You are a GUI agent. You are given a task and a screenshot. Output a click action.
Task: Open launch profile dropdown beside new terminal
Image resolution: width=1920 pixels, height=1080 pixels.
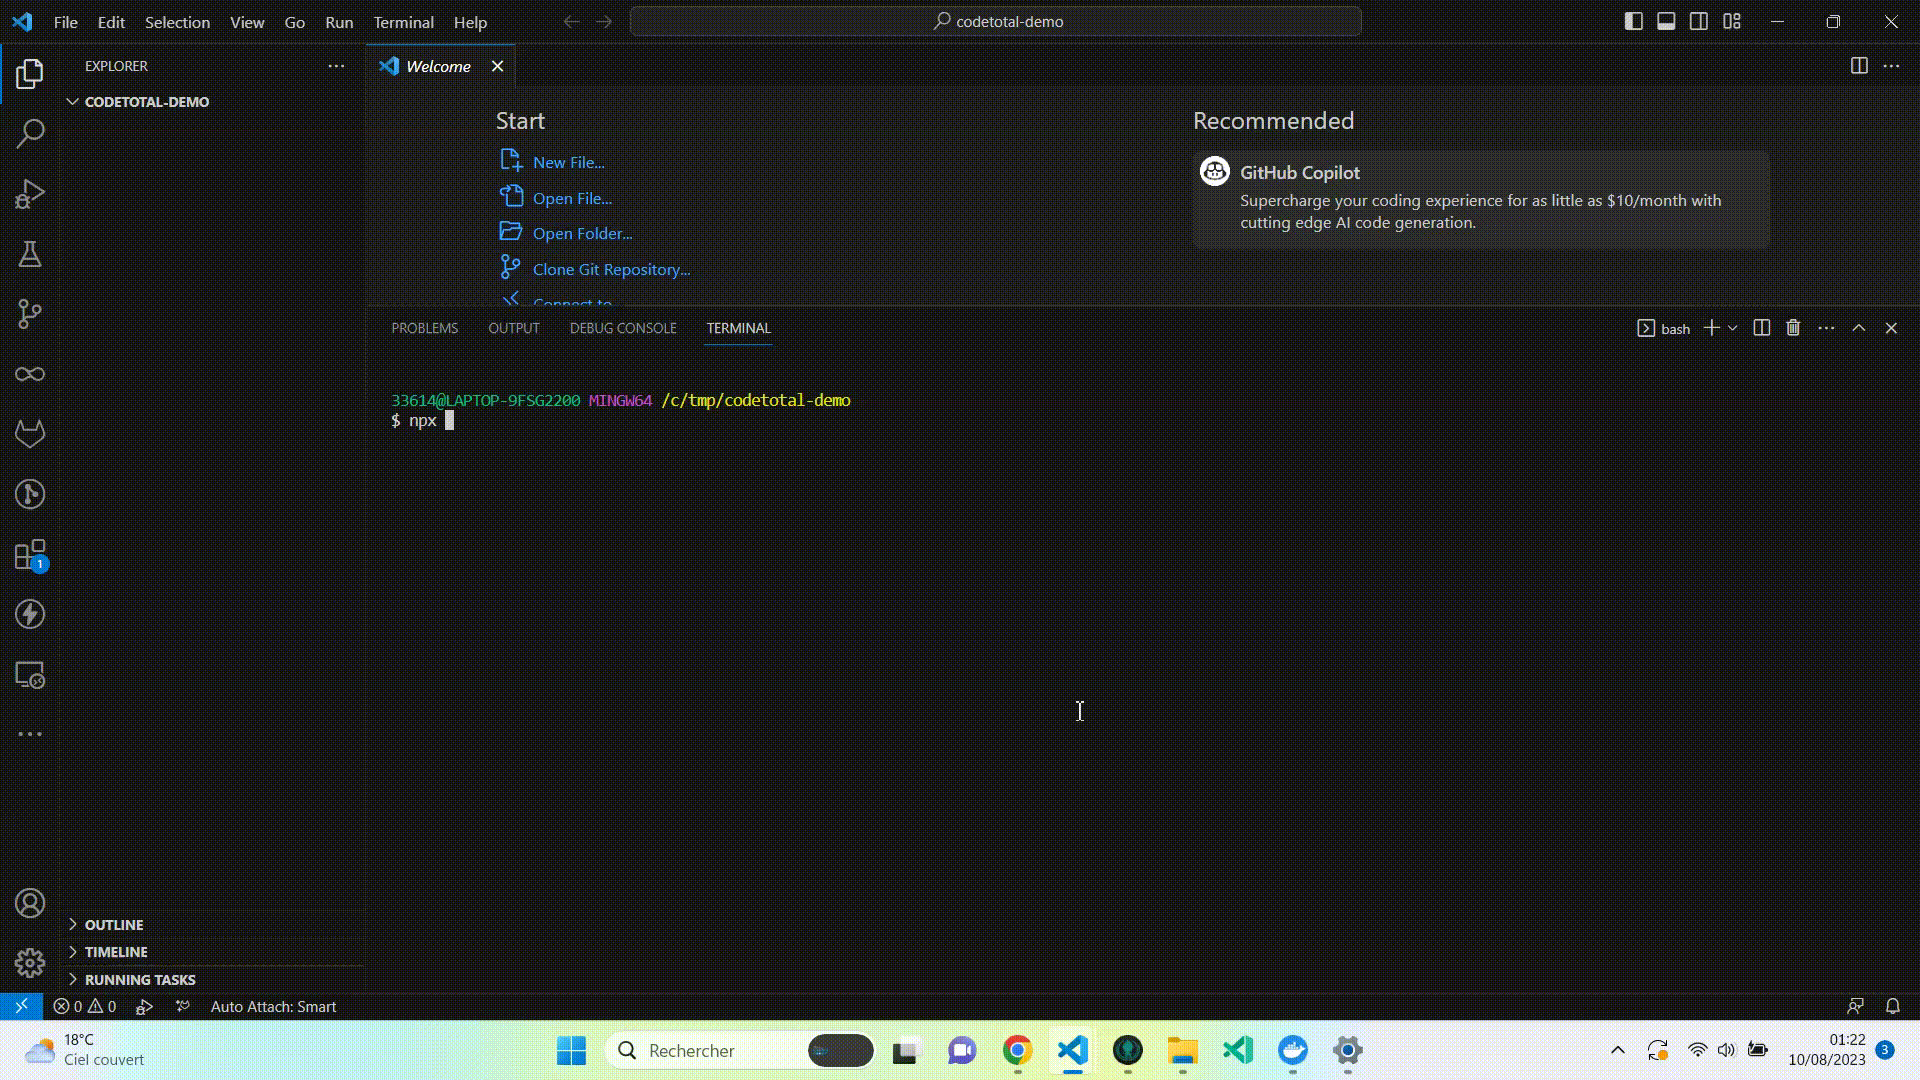pos(1733,328)
